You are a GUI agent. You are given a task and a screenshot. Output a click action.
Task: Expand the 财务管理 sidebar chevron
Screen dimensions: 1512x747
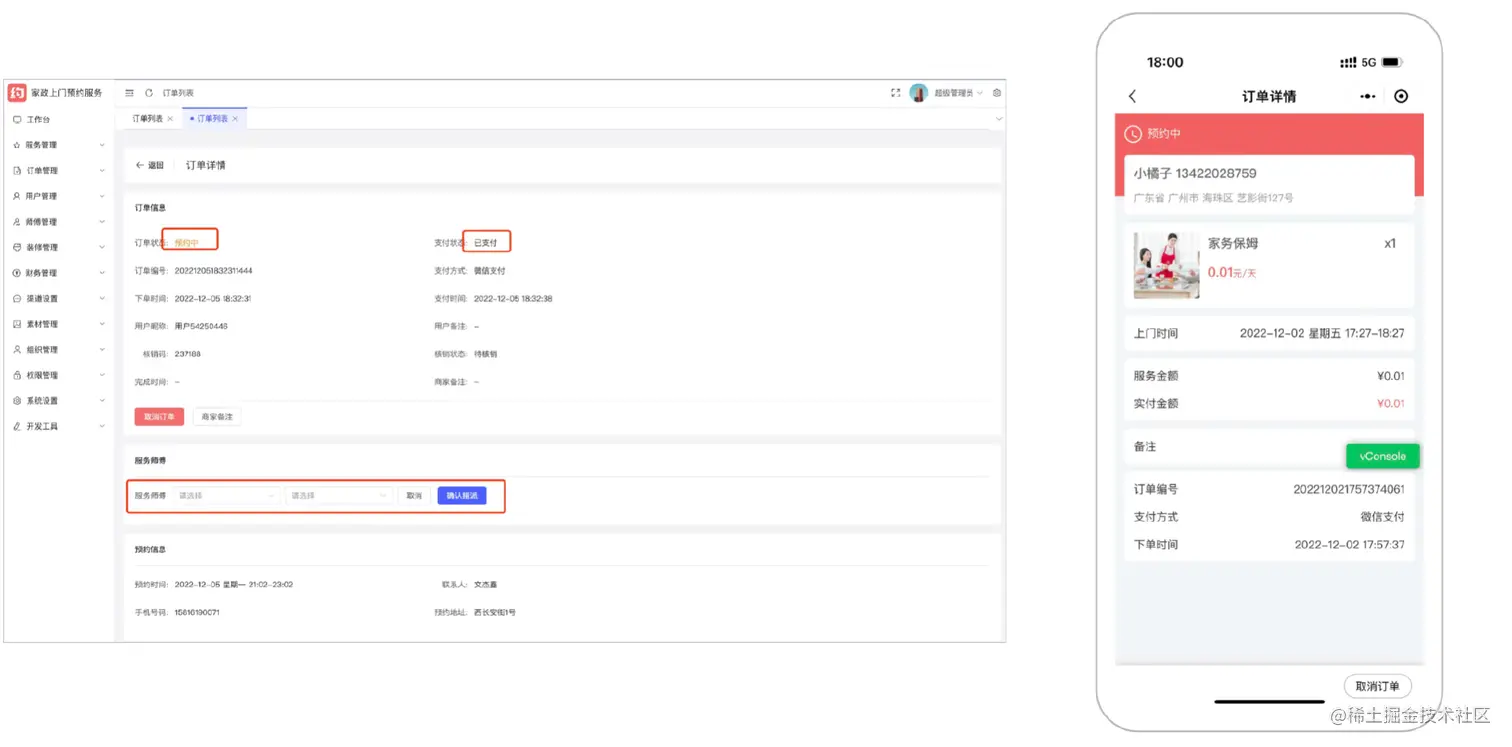click(x=102, y=273)
